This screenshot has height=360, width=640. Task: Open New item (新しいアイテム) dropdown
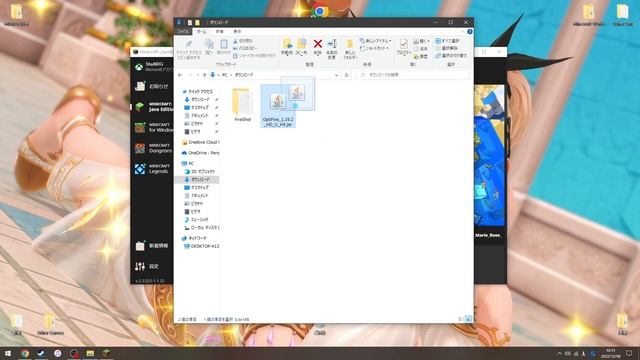(x=375, y=41)
